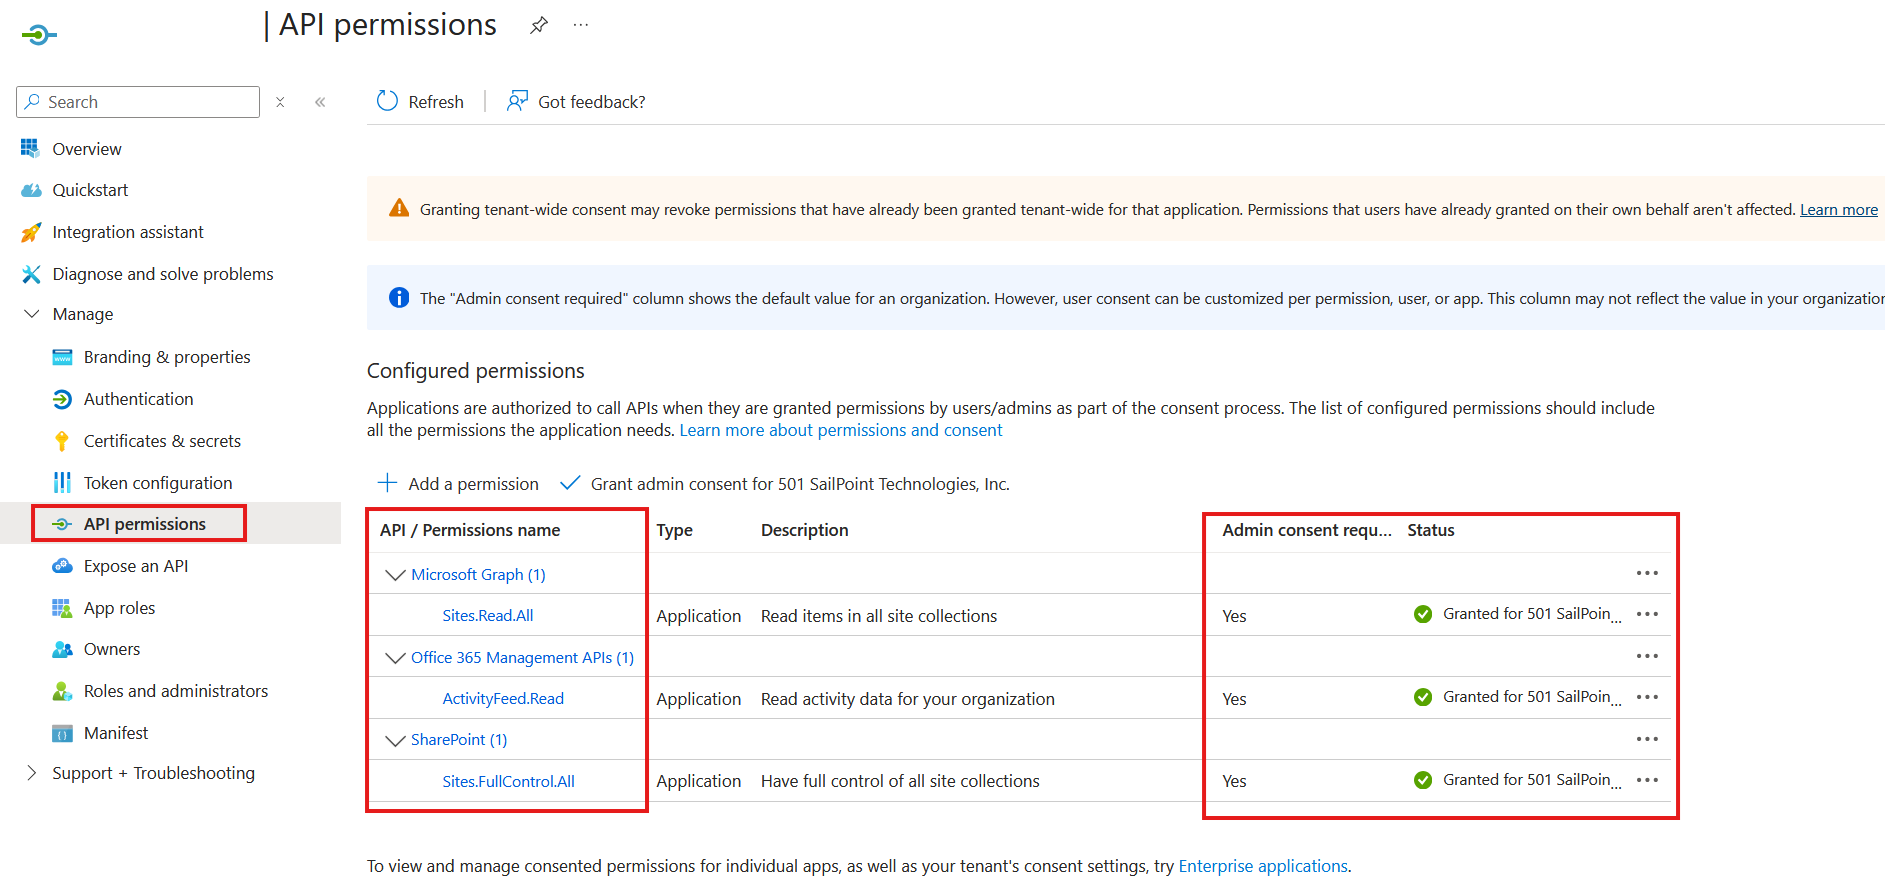Open ellipsis menu for the Microsoft Graph group row

pyautogui.click(x=1647, y=574)
